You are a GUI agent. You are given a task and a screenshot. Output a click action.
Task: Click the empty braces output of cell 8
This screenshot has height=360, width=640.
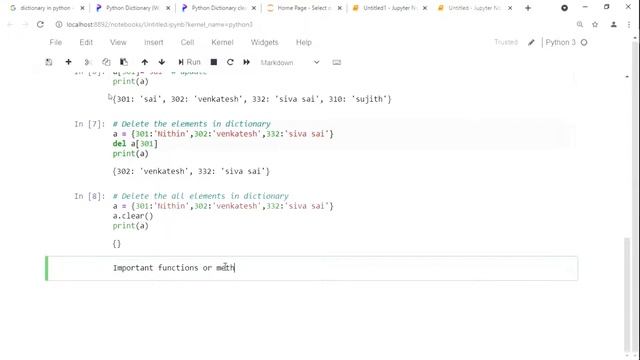tap(117, 244)
